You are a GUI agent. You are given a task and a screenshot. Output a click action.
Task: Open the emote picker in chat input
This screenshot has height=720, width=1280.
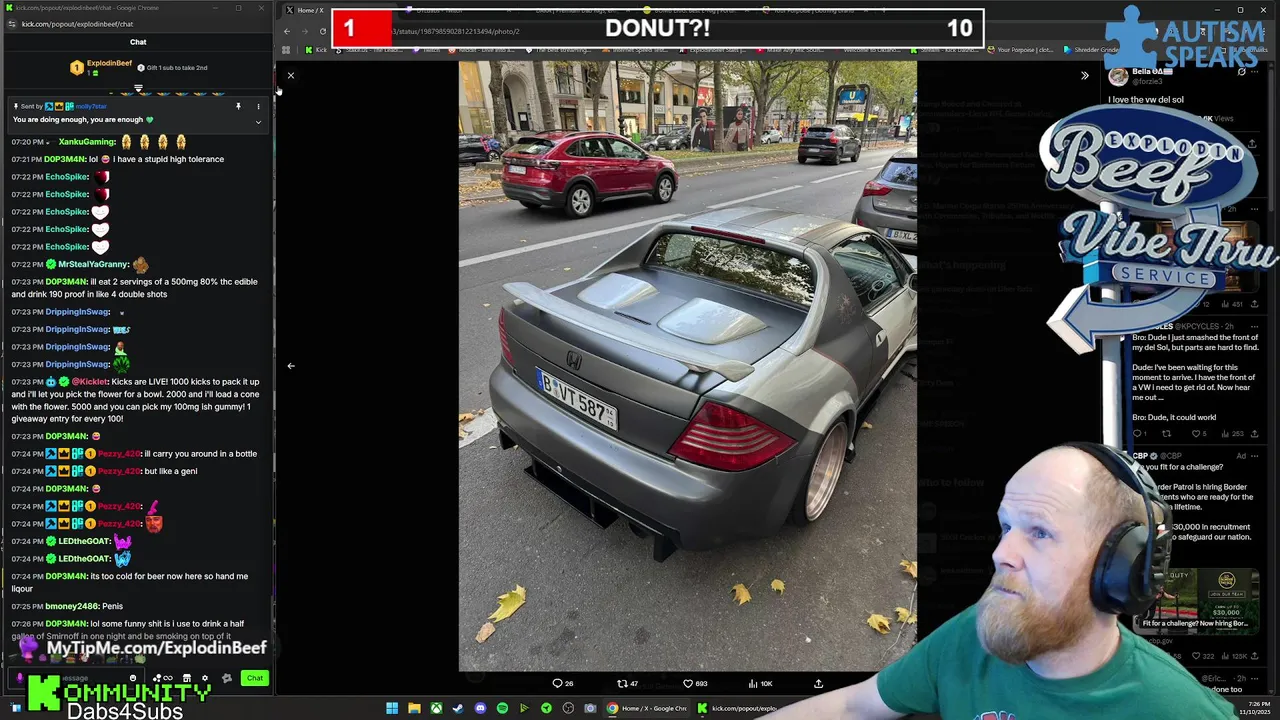(133, 678)
